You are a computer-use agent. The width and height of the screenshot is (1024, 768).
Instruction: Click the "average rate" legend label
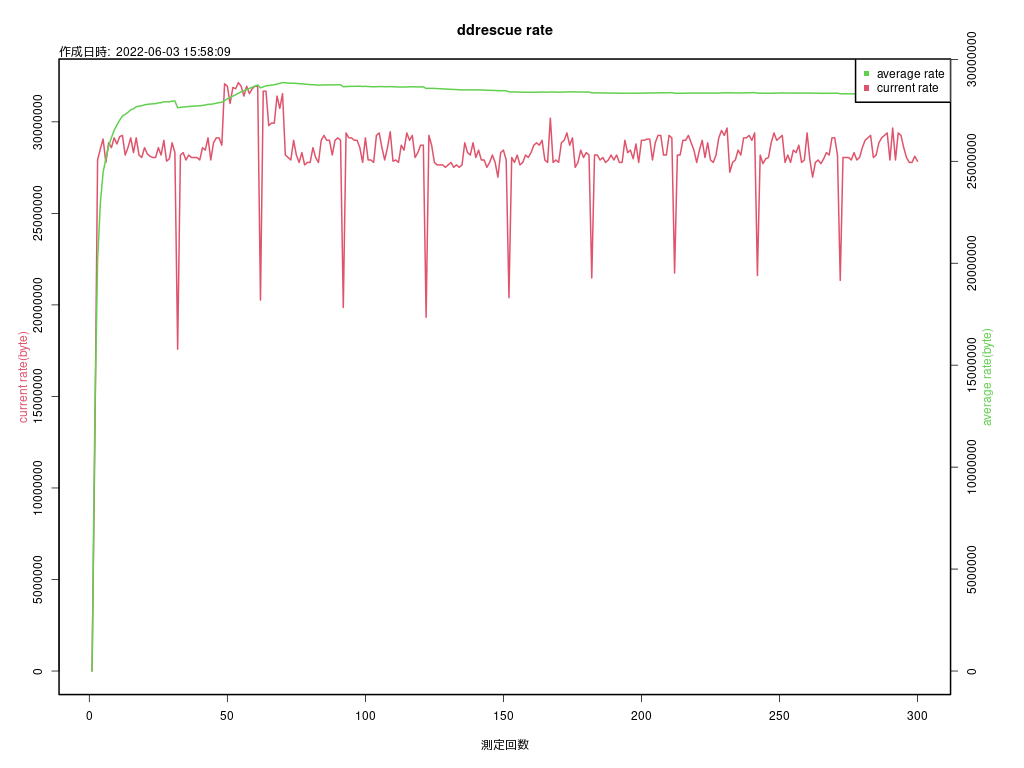pyautogui.click(x=910, y=74)
